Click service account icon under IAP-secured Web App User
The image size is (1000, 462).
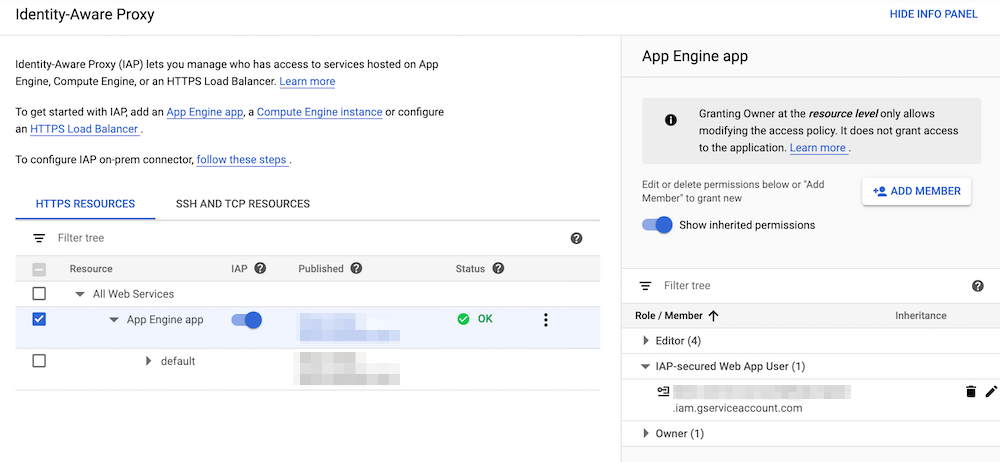pos(663,391)
